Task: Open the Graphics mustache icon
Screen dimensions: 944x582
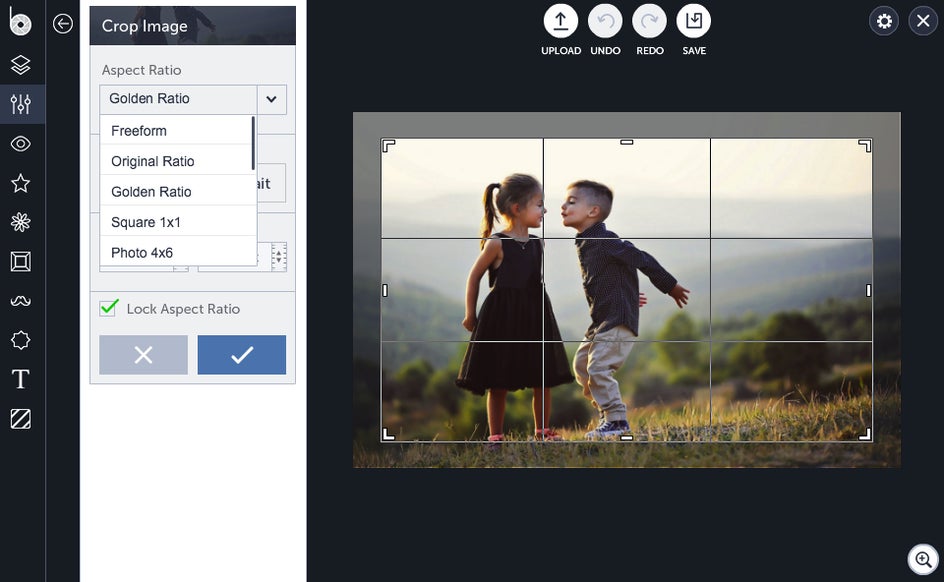Action: [20, 301]
